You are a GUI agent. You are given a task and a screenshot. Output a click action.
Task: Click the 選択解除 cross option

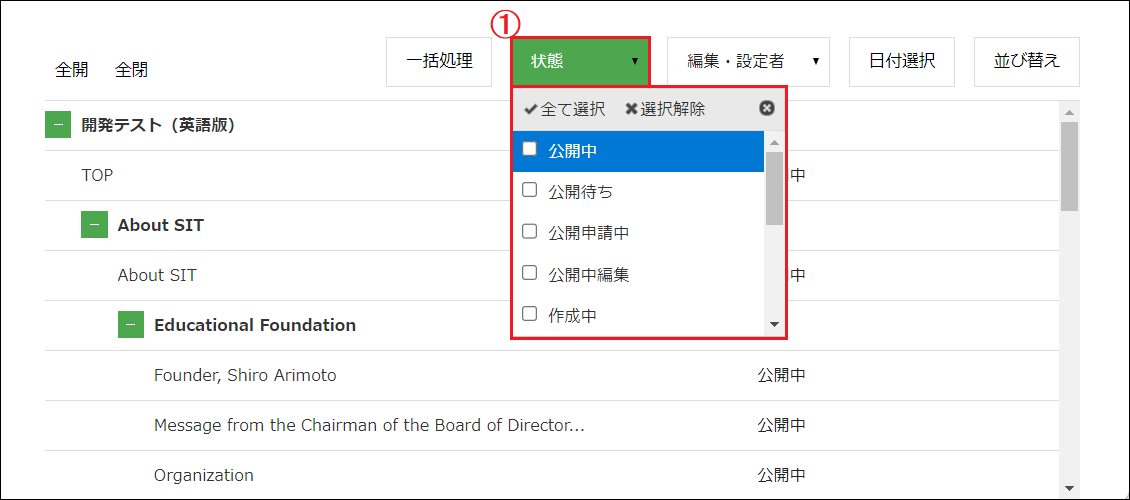(664, 110)
